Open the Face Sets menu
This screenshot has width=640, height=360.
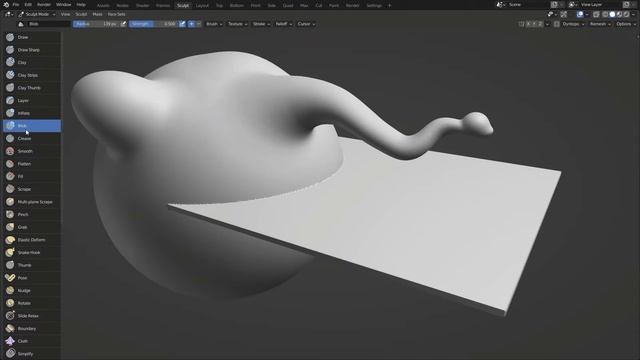point(117,14)
